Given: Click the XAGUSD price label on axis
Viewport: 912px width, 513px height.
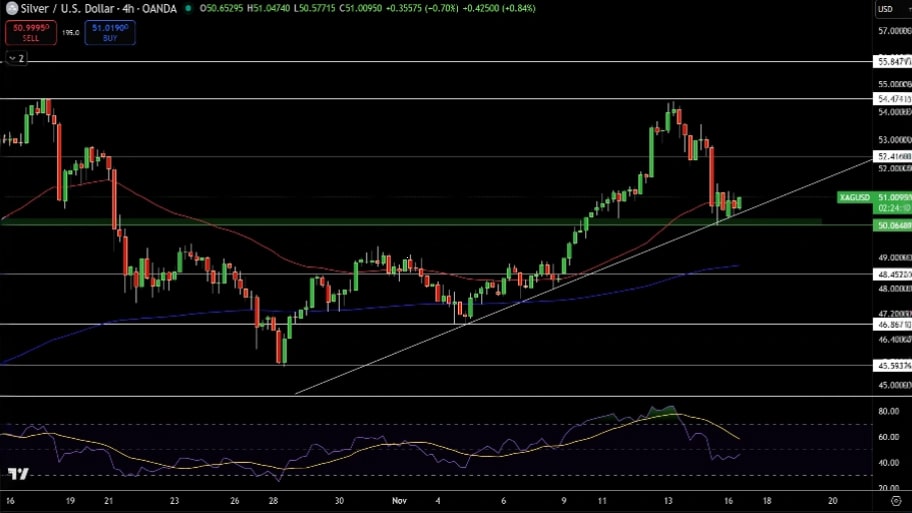Looking at the screenshot, I should 855,198.
